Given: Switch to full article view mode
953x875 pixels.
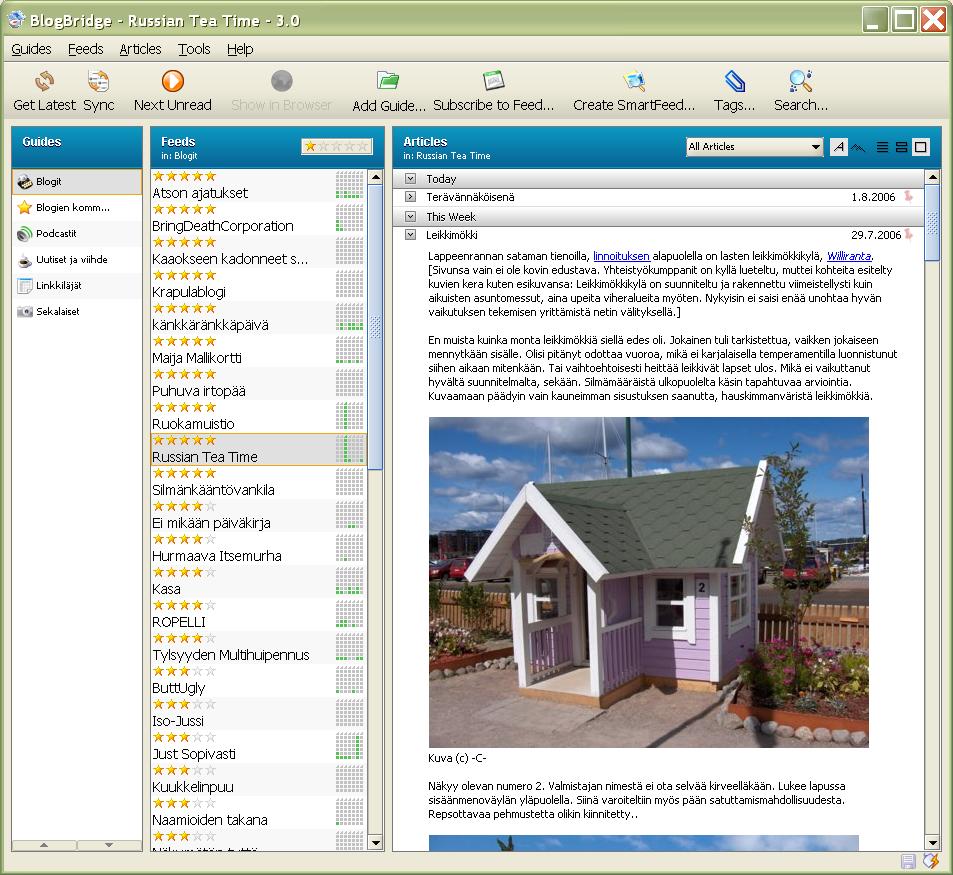Looking at the screenshot, I should click(x=921, y=147).
